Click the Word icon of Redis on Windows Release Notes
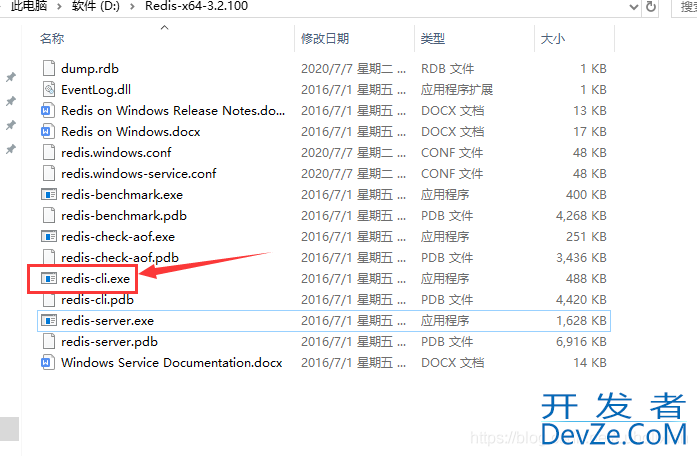Image resolution: width=697 pixels, height=456 pixels. pyautogui.click(x=48, y=110)
